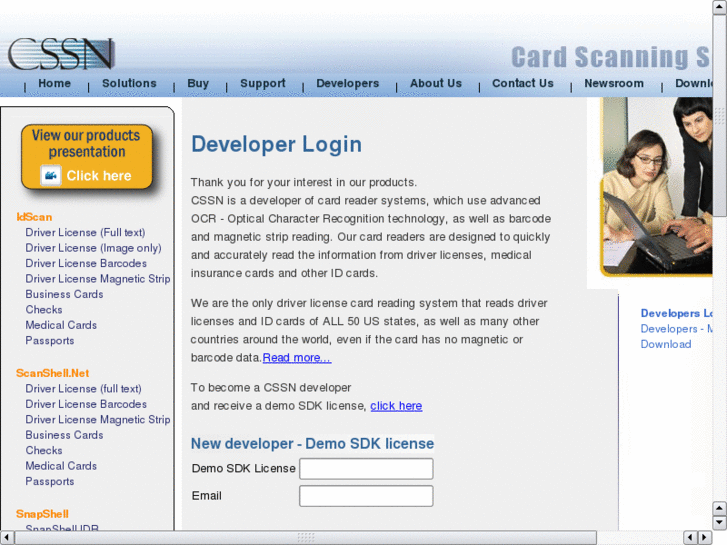This screenshot has width=727, height=545.
Task: Open ScanShell.Net Business Cards link
Action: 64,435
